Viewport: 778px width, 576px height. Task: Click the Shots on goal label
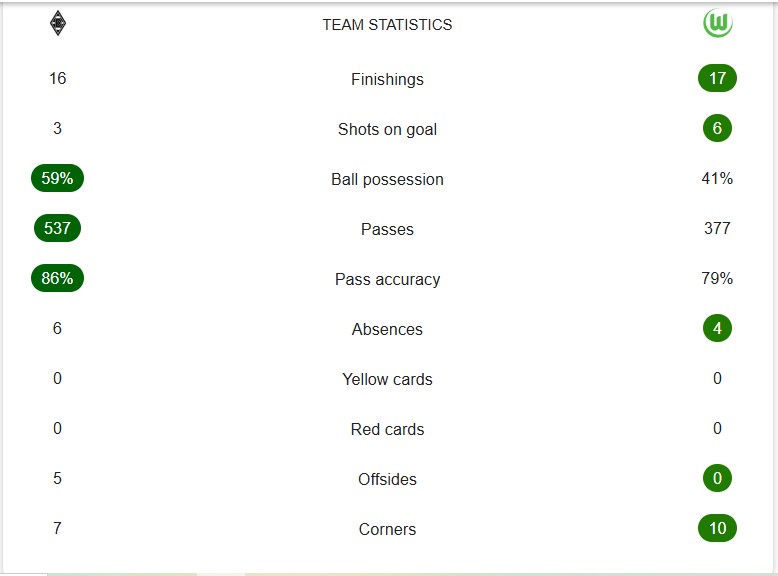pos(388,129)
